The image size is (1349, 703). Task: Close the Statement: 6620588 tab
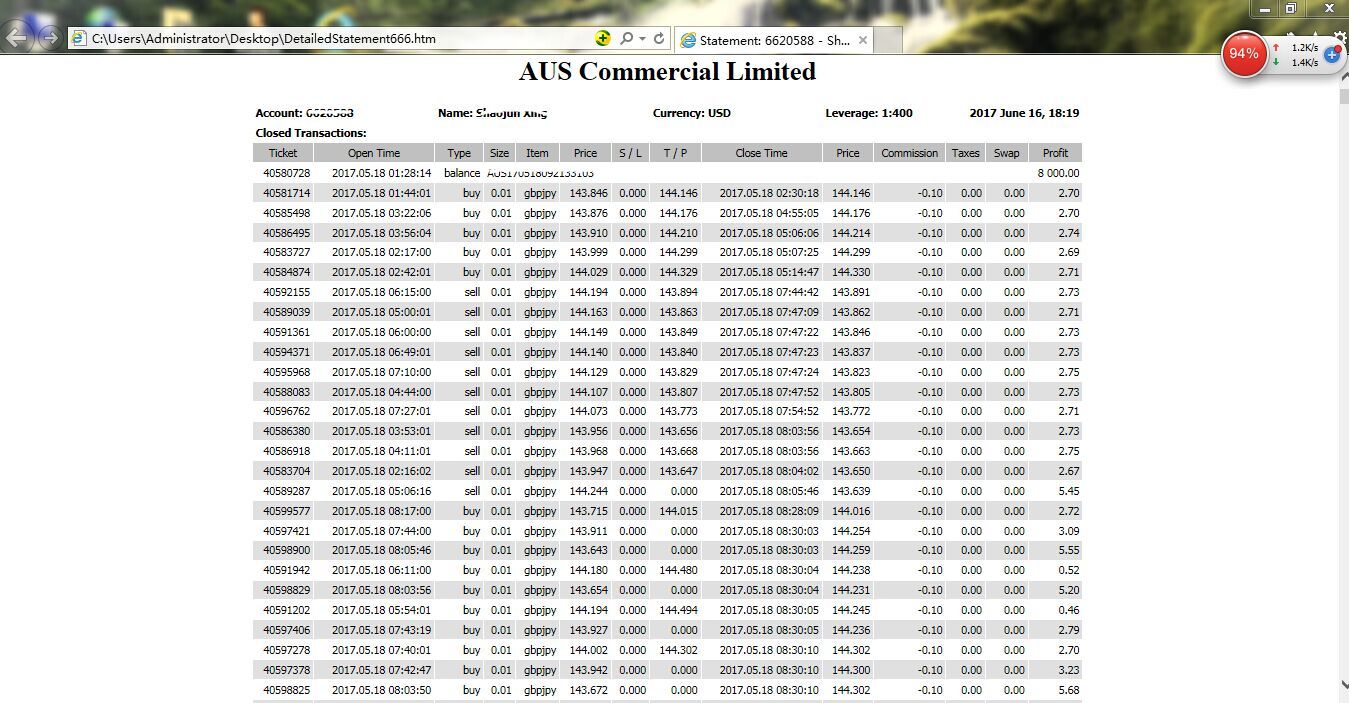(x=863, y=40)
